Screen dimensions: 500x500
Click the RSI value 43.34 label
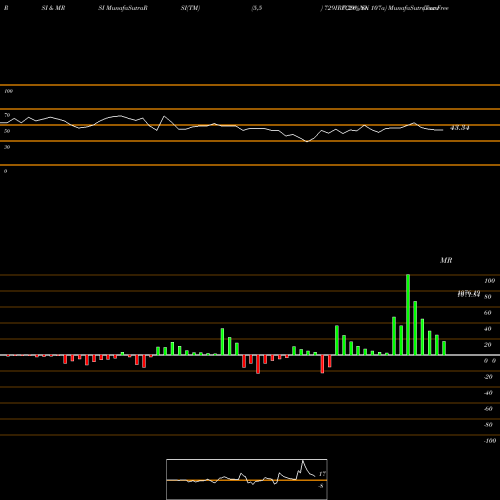(460, 128)
